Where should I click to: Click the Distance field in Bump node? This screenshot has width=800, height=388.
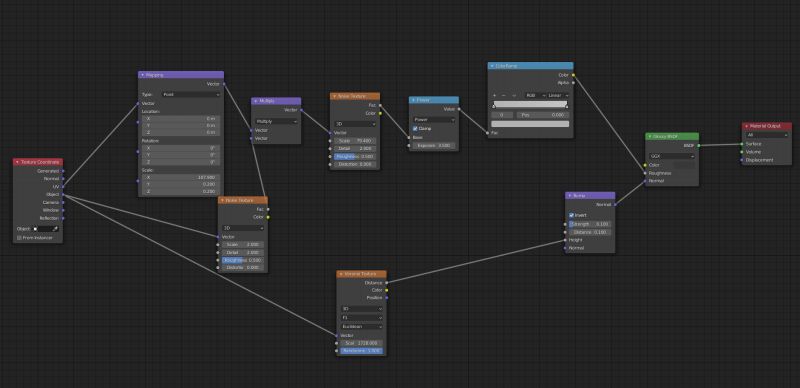click(590, 232)
